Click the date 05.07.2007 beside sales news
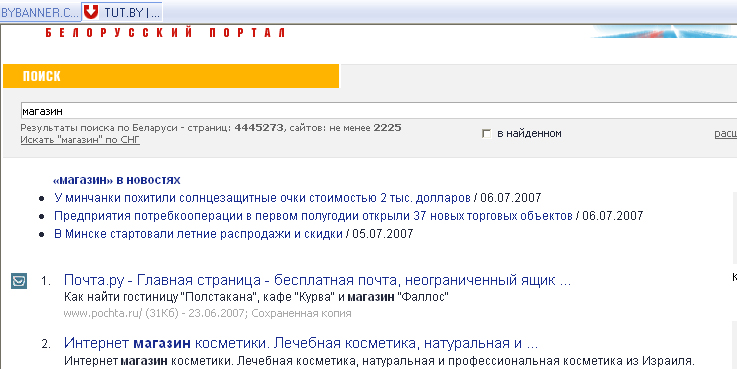The width and height of the screenshot is (737, 369). click(x=382, y=234)
